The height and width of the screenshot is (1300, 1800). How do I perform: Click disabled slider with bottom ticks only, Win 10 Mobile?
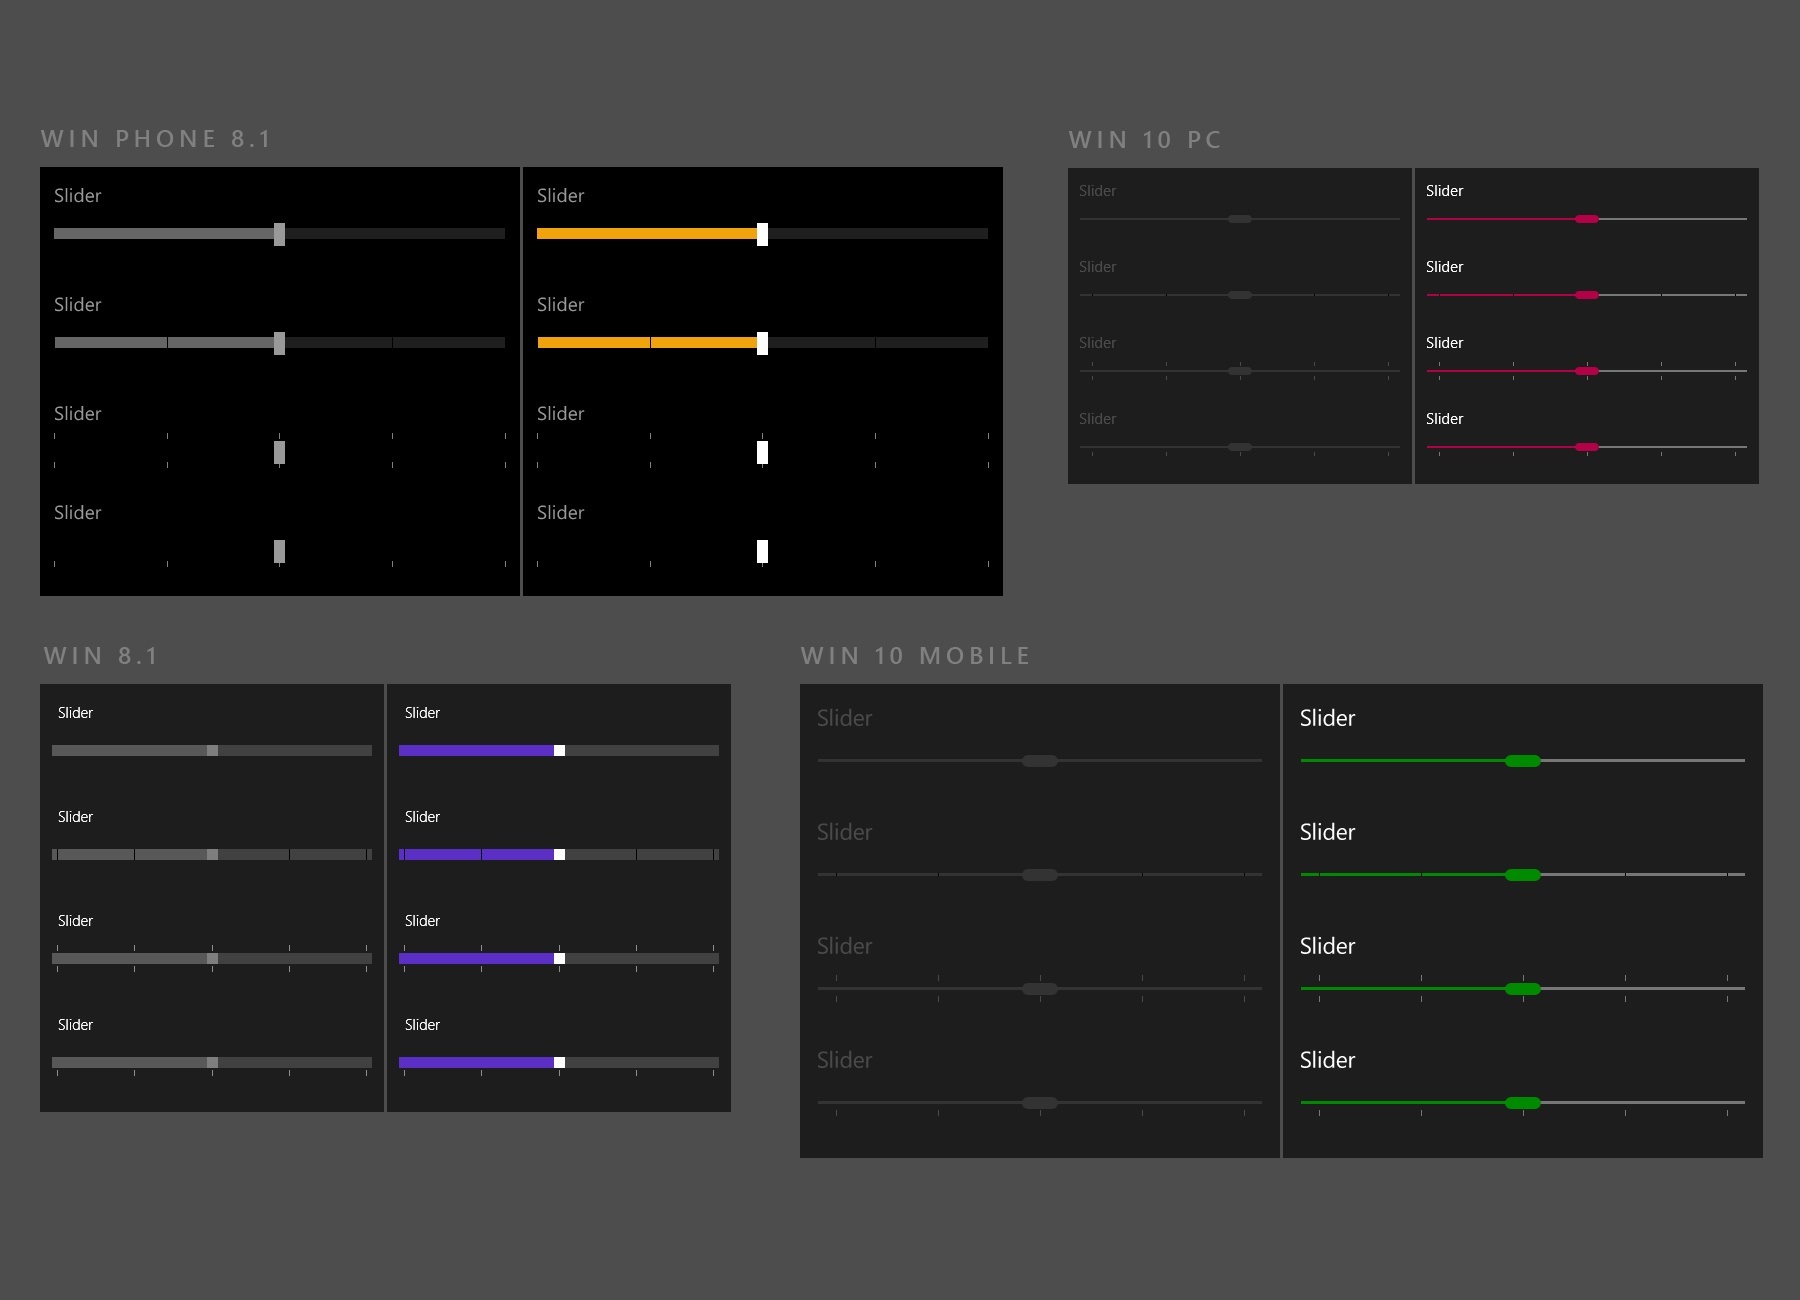1040,1106
